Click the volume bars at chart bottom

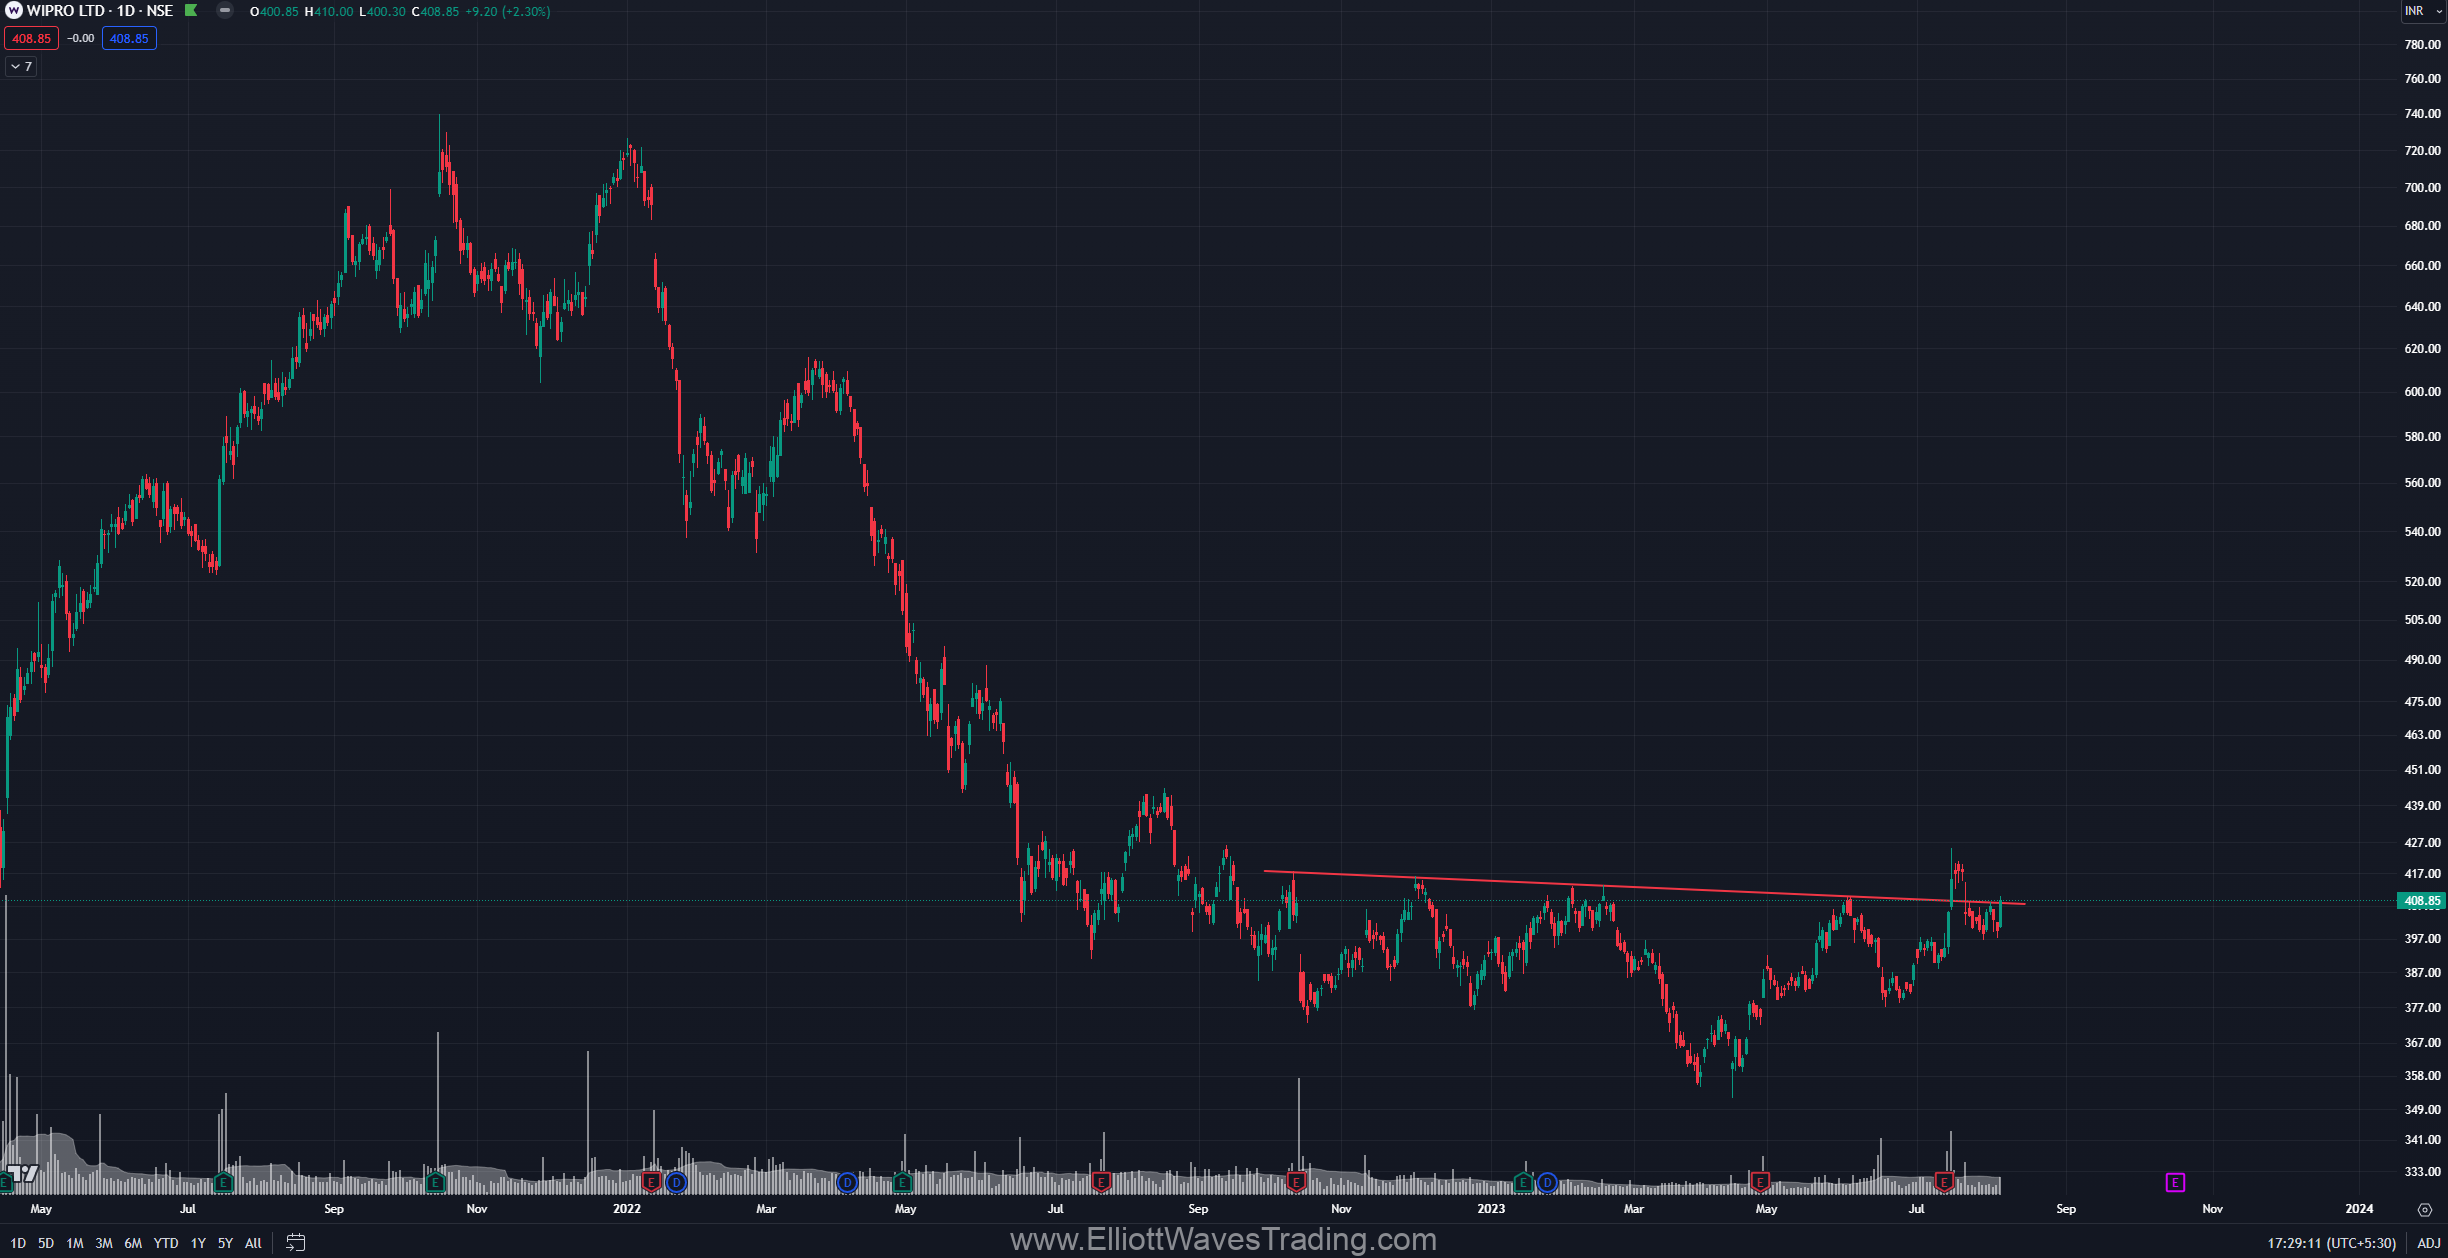(1000, 1182)
